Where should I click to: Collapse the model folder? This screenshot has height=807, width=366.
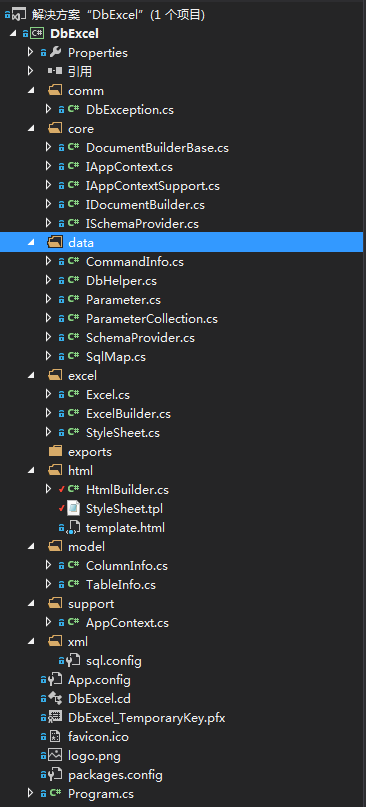[x=30, y=547]
